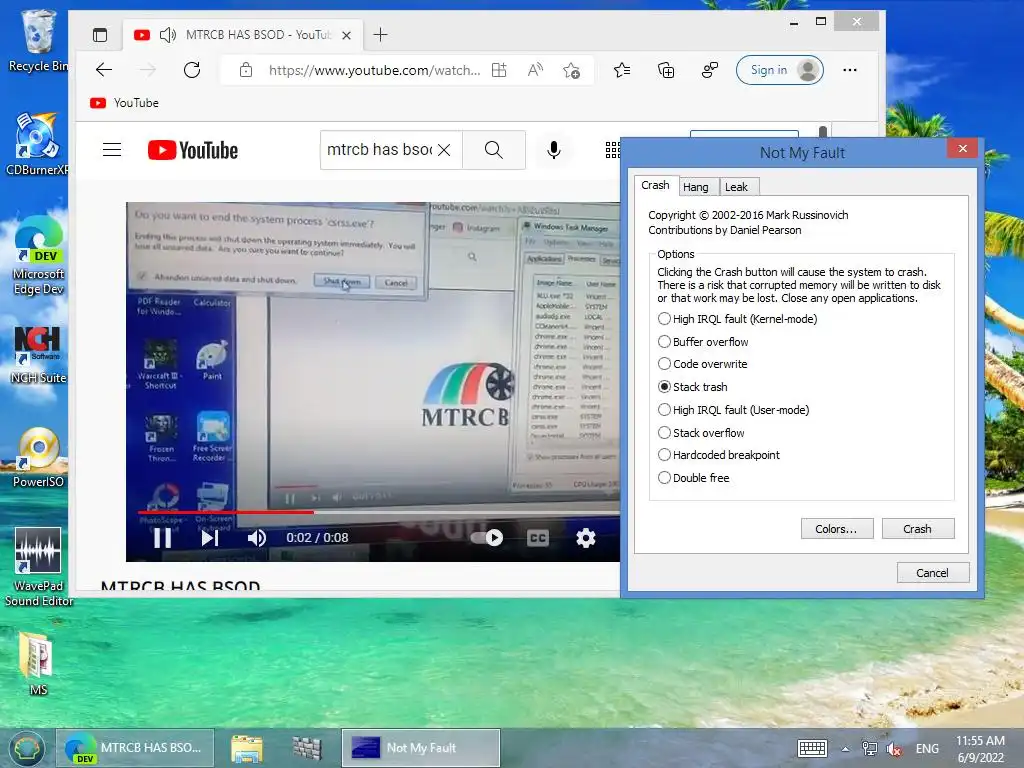The width and height of the screenshot is (1024, 768).
Task: Open Recycle Bin desktop icon
Action: pyautogui.click(x=37, y=40)
